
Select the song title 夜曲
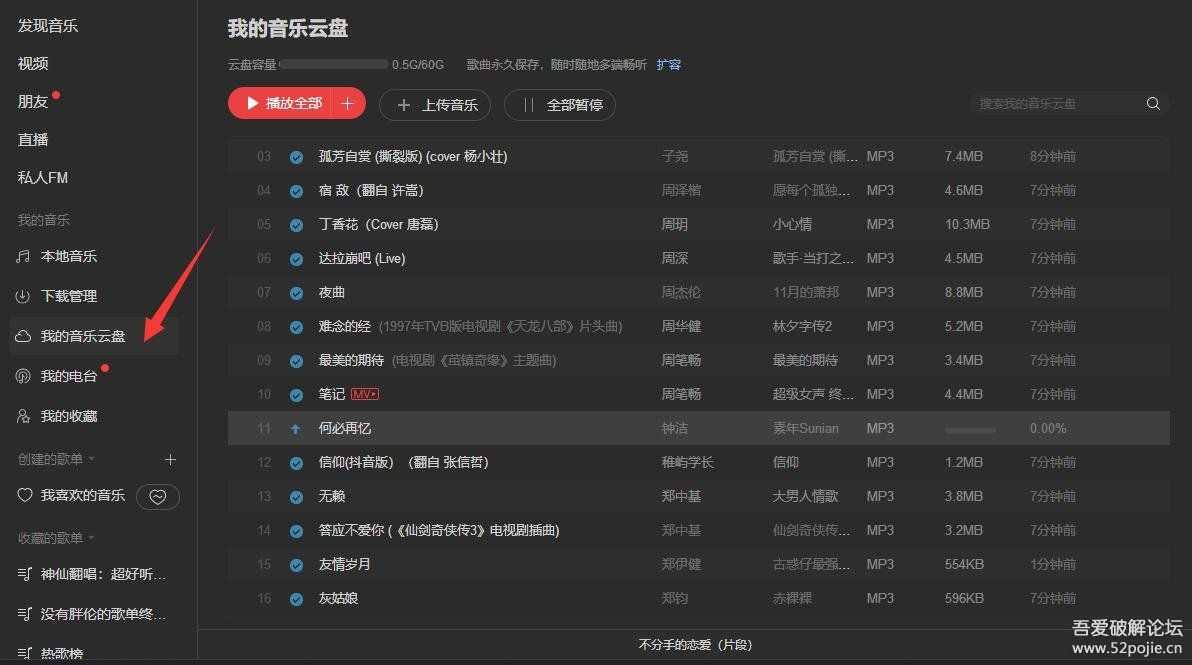[x=331, y=293]
